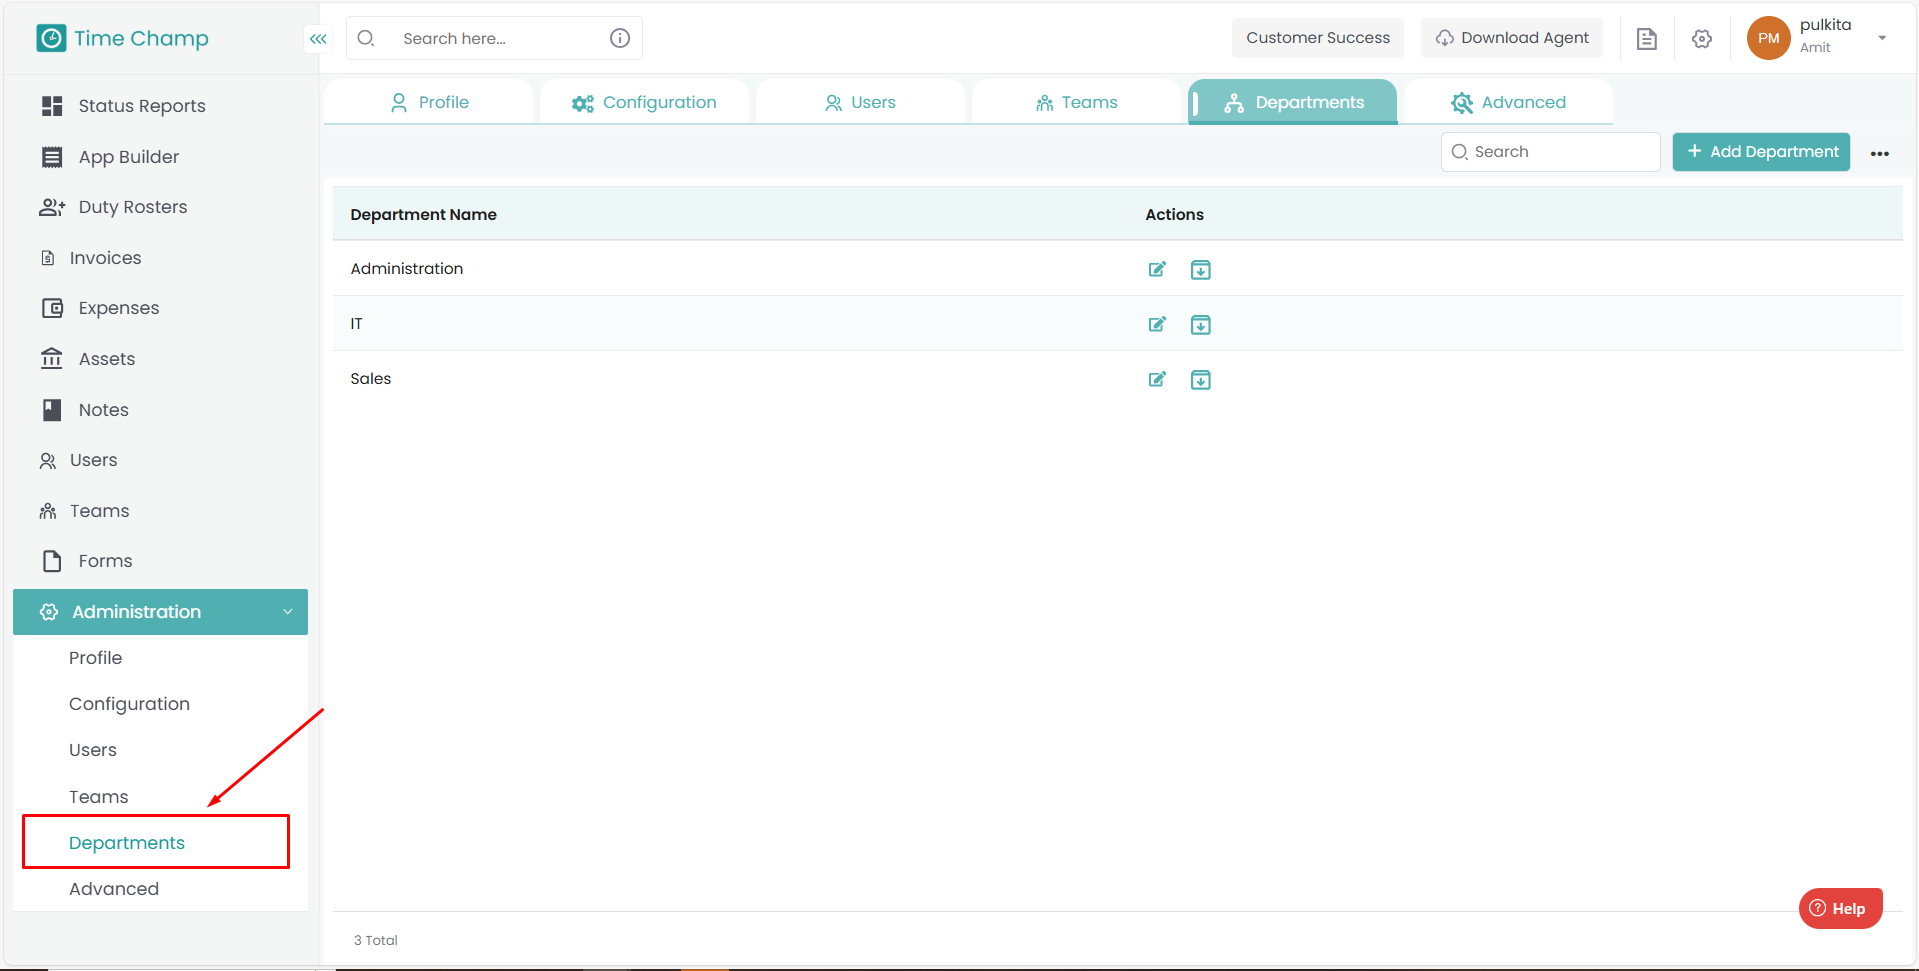The height and width of the screenshot is (971, 1919).
Task: Click the red Help button
Action: tap(1840, 908)
